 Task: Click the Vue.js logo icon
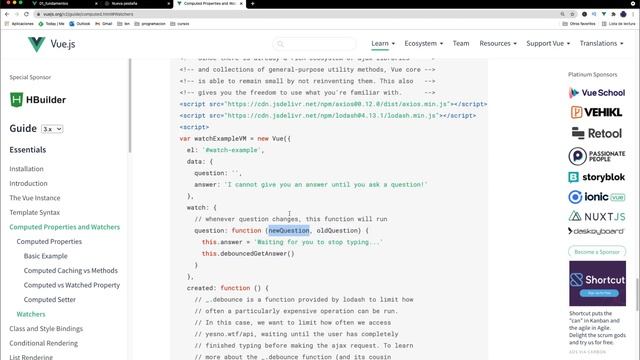coord(36,44)
